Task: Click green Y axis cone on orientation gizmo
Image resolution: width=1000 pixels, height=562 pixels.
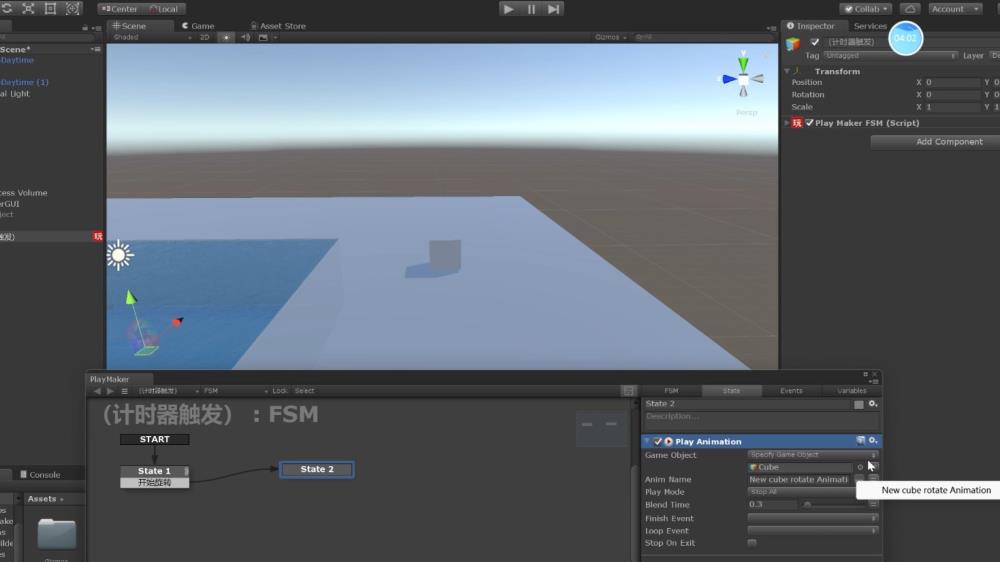Action: coord(743,63)
